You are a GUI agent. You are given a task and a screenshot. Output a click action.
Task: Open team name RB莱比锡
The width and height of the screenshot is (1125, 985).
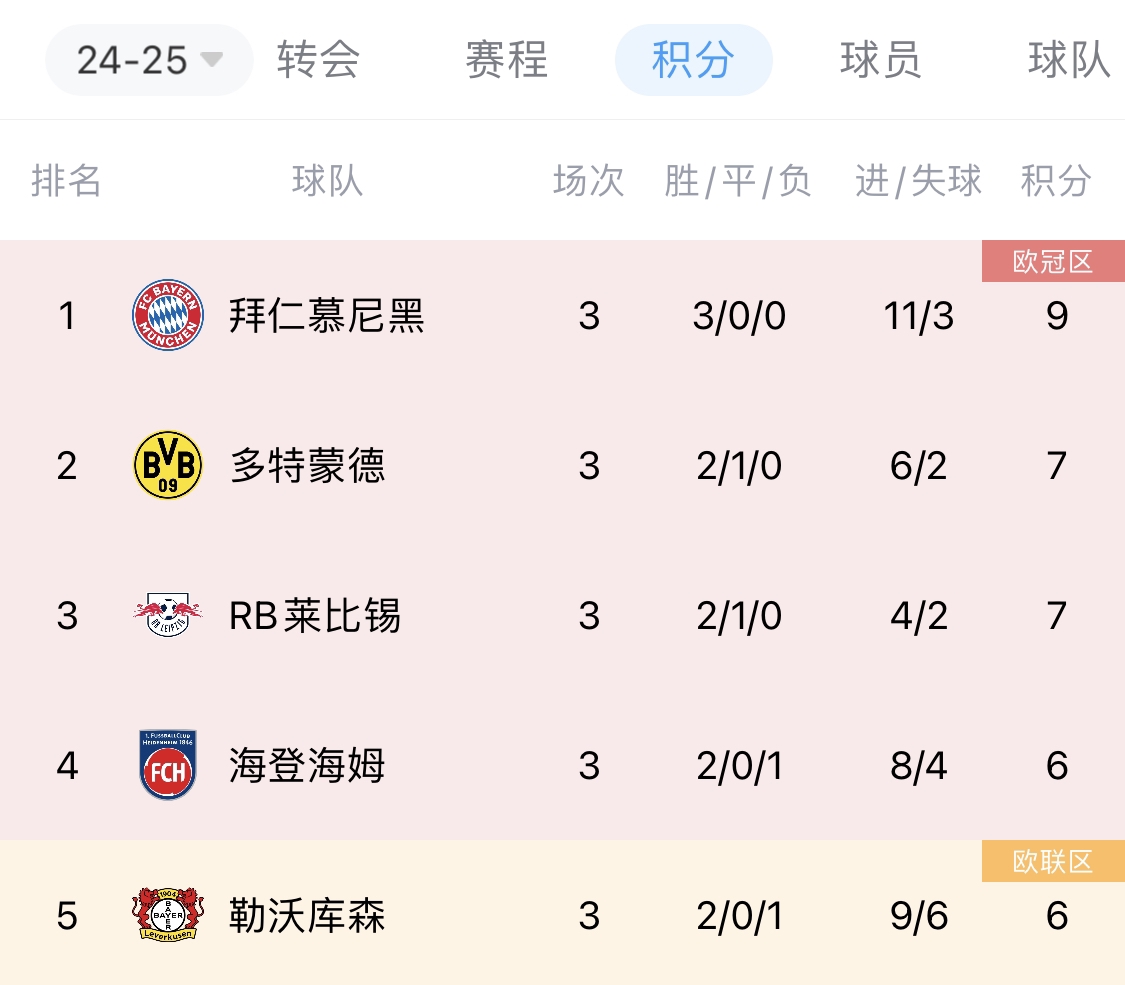pos(315,616)
